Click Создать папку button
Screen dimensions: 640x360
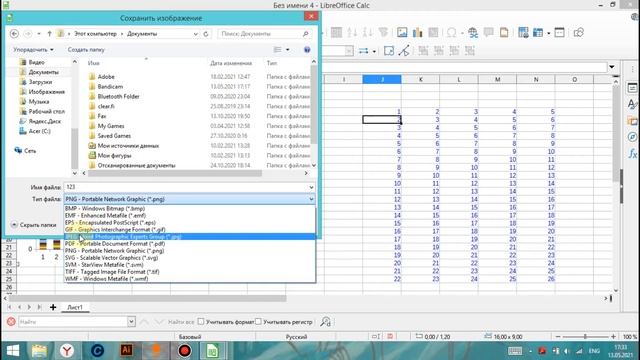point(86,49)
